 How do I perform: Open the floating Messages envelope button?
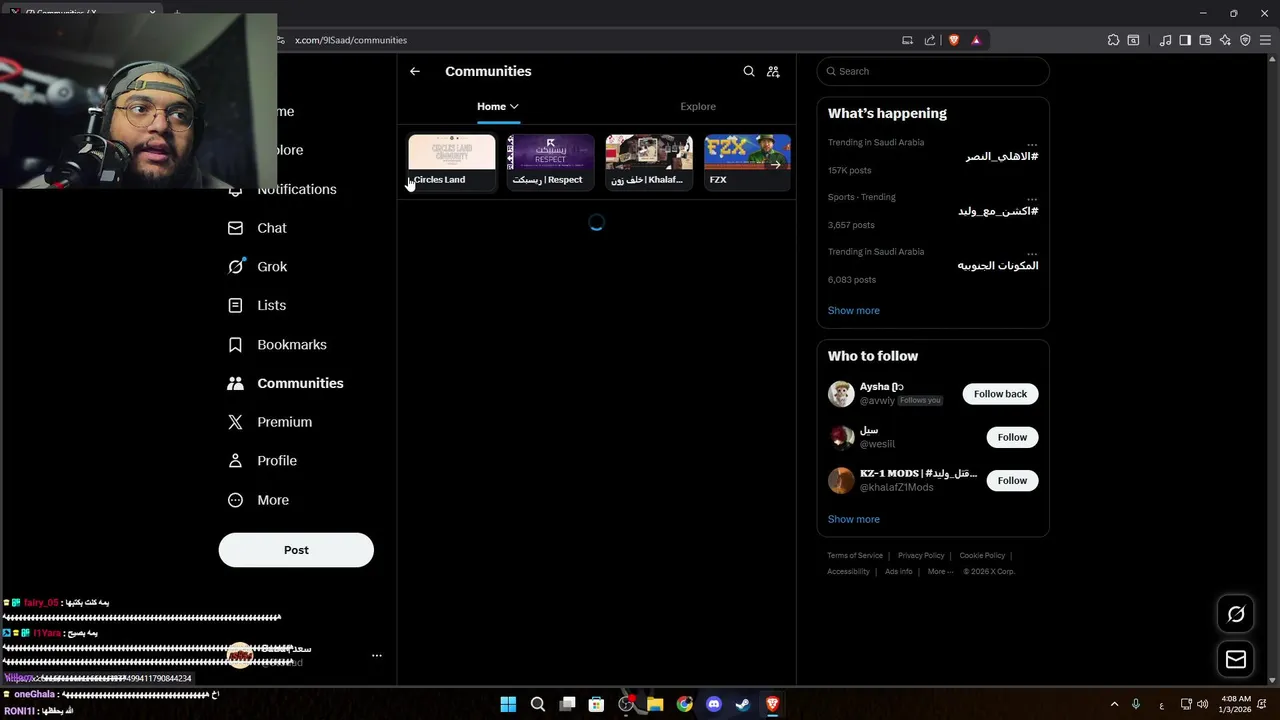pos(1236,659)
